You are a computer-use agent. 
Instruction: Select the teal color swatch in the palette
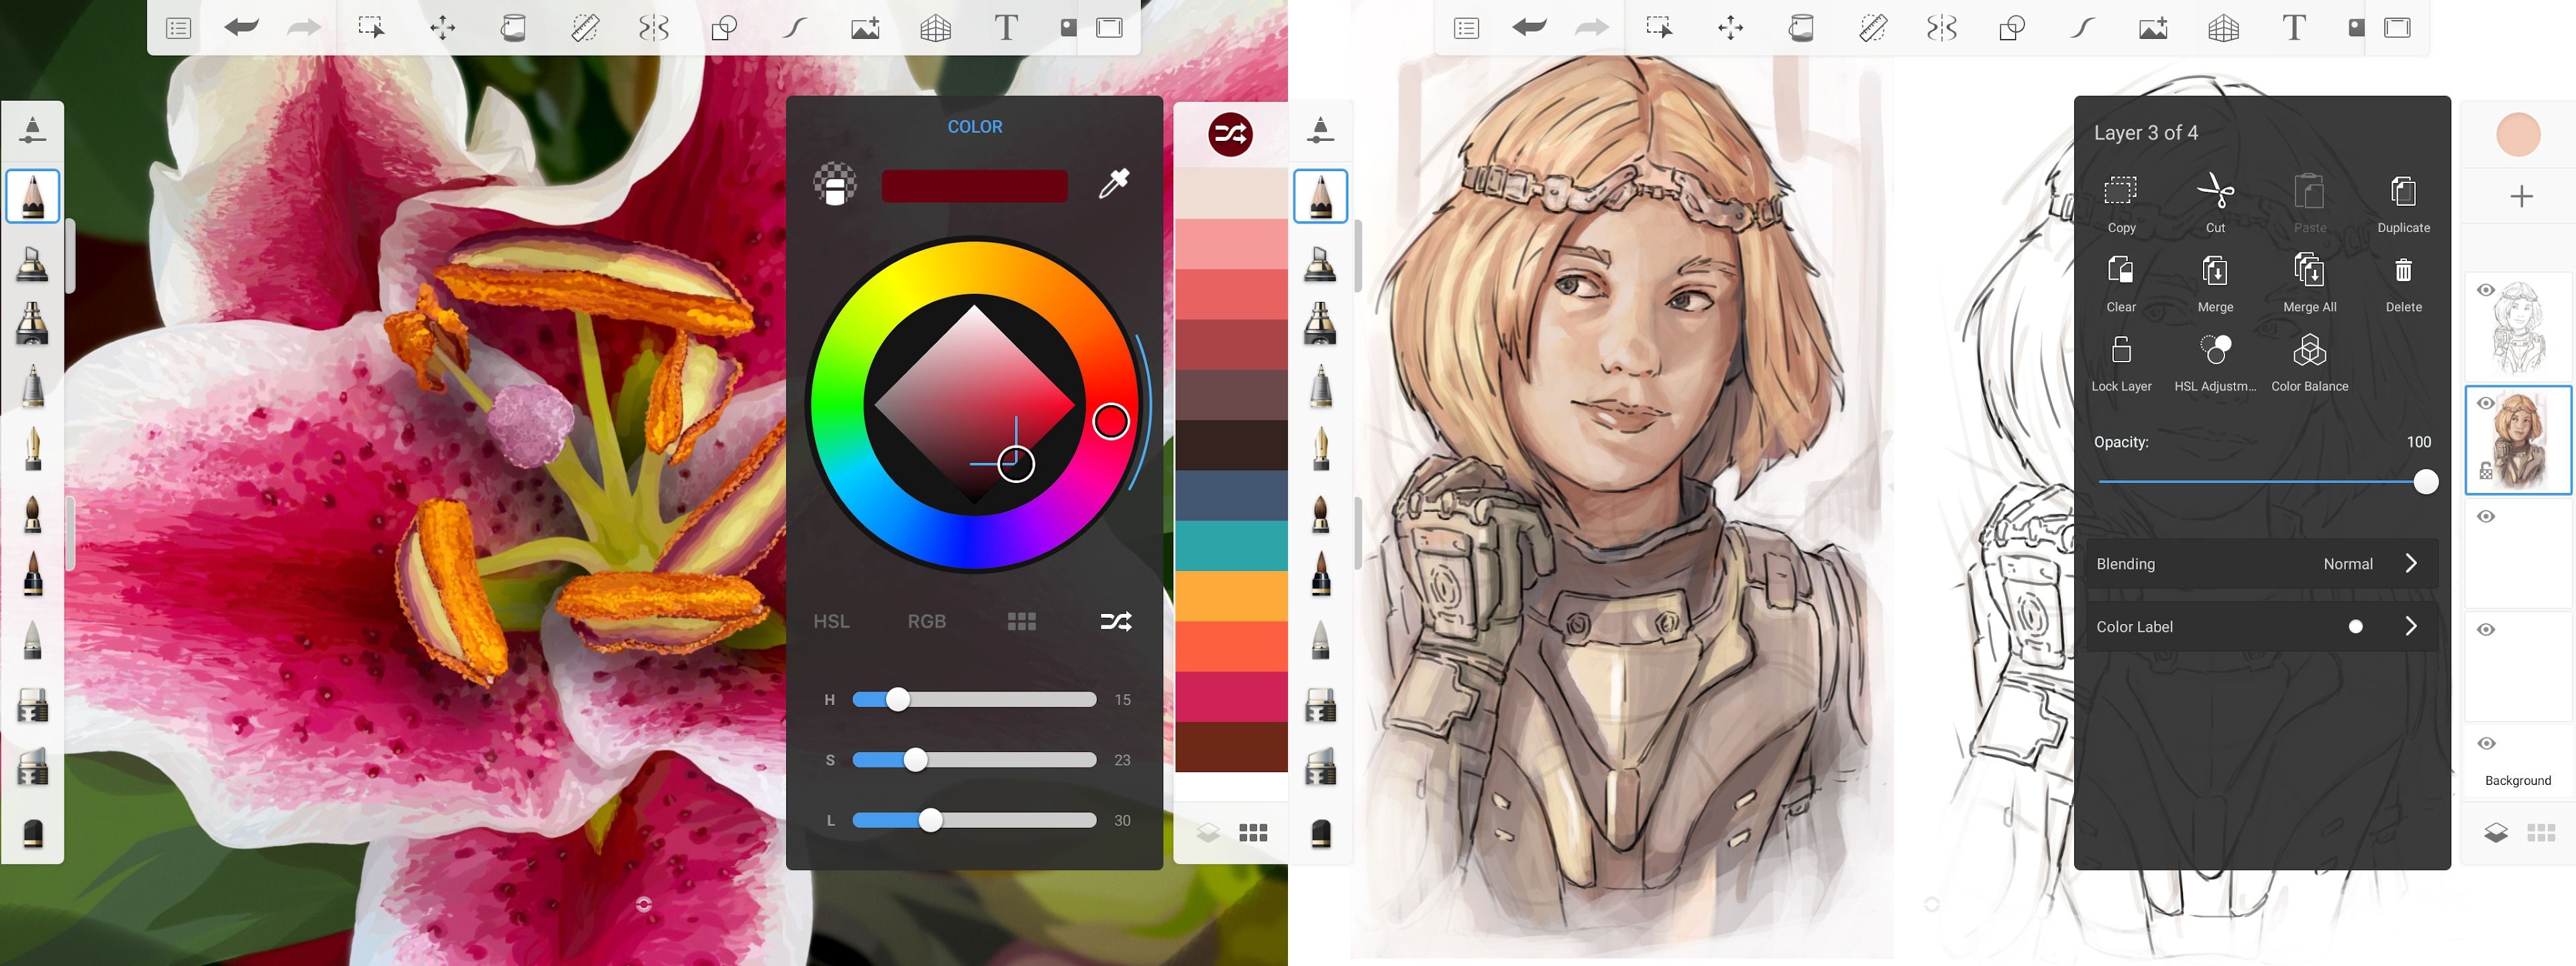(x=1230, y=546)
